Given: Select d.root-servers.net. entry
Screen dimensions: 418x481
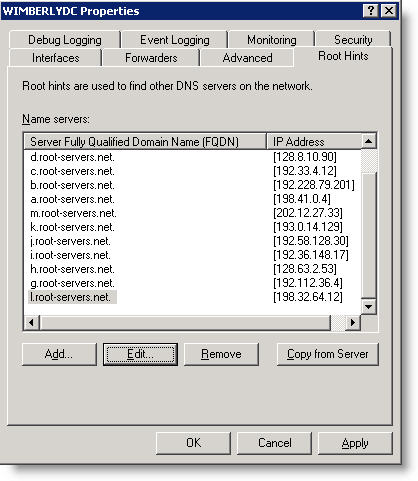Looking at the screenshot, I should (x=72, y=157).
